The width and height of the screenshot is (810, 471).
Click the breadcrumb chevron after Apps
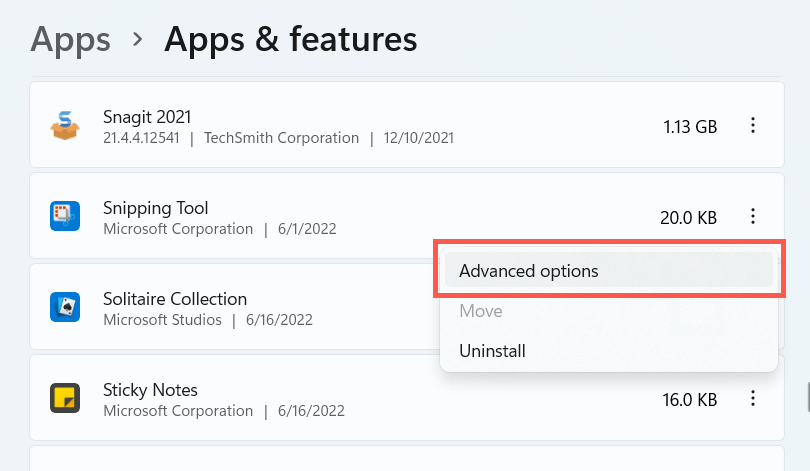138,40
